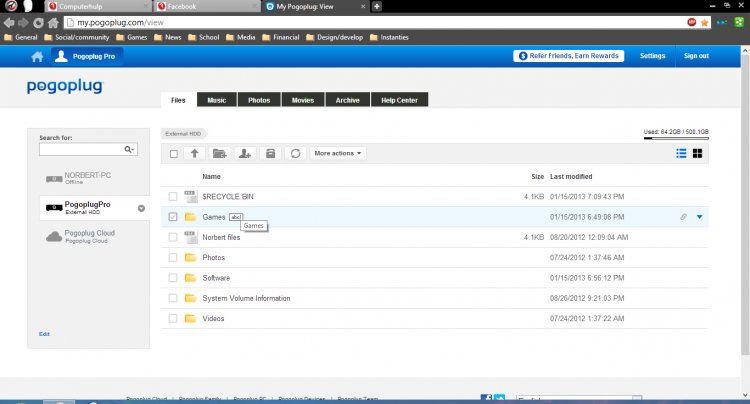Image resolution: width=750 pixels, height=404 pixels.
Task: Check the Norbert files checkbox
Action: [173, 237]
